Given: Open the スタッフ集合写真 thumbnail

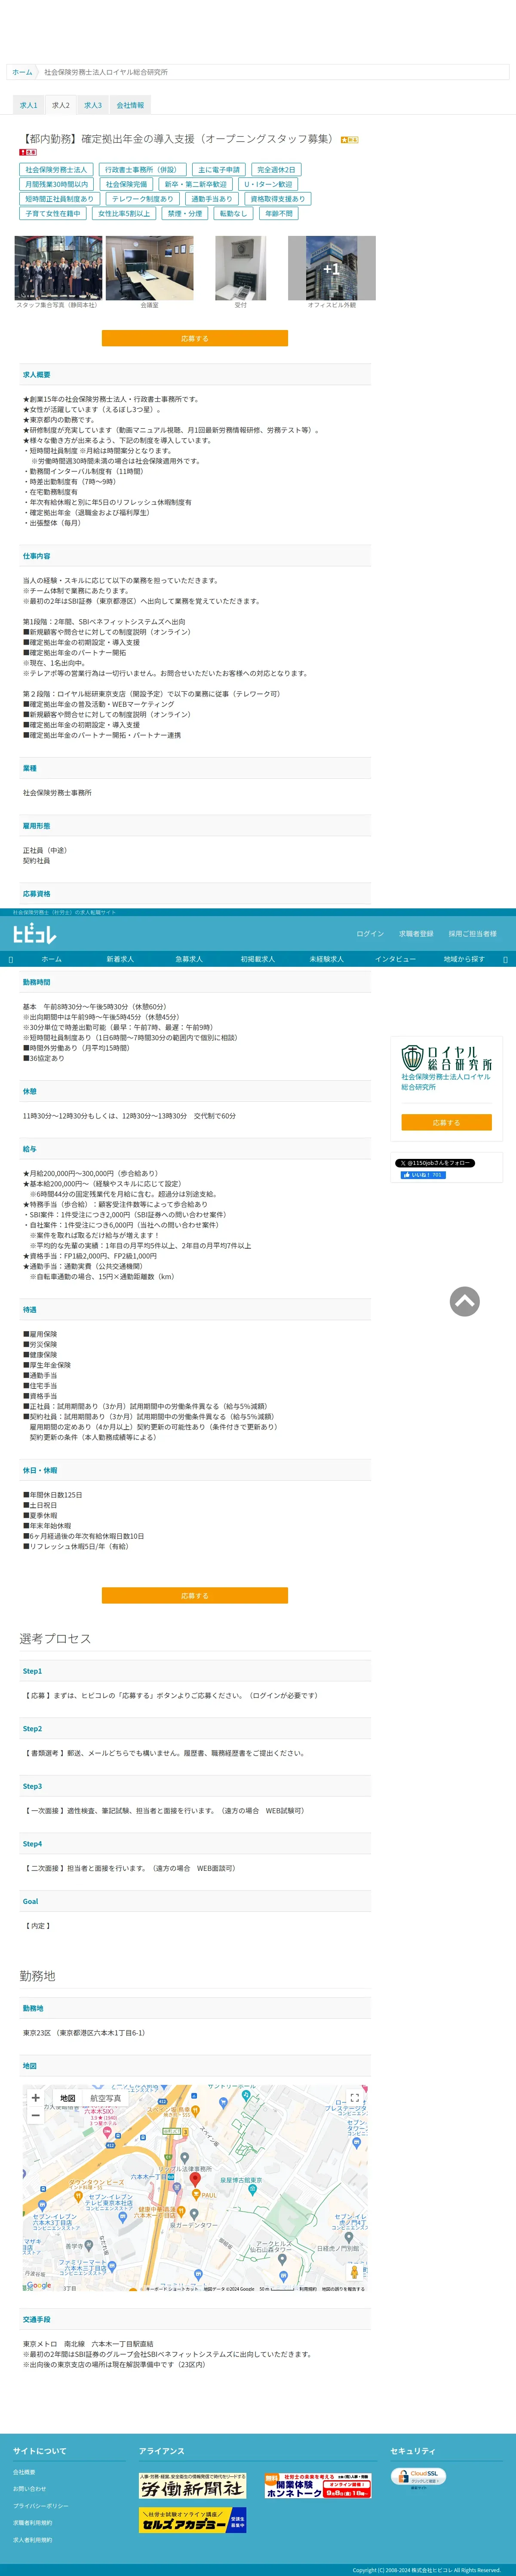Looking at the screenshot, I should [58, 268].
